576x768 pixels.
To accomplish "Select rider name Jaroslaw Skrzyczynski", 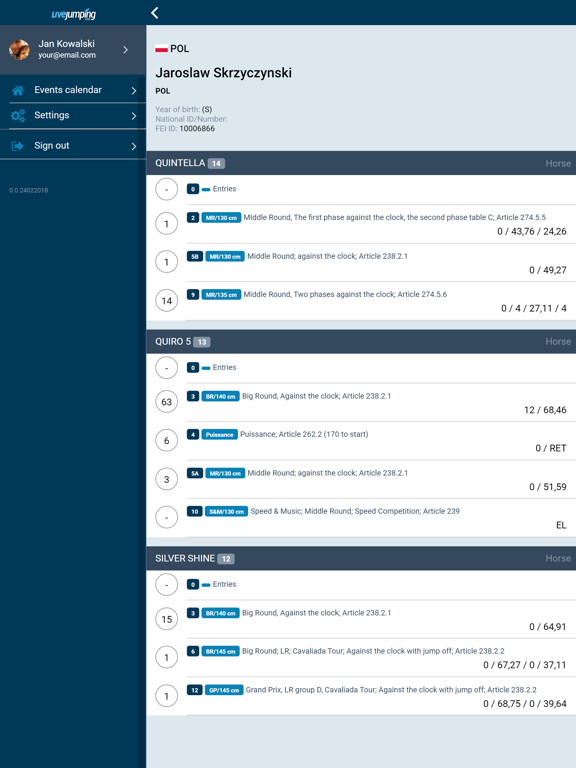I will click(223, 72).
